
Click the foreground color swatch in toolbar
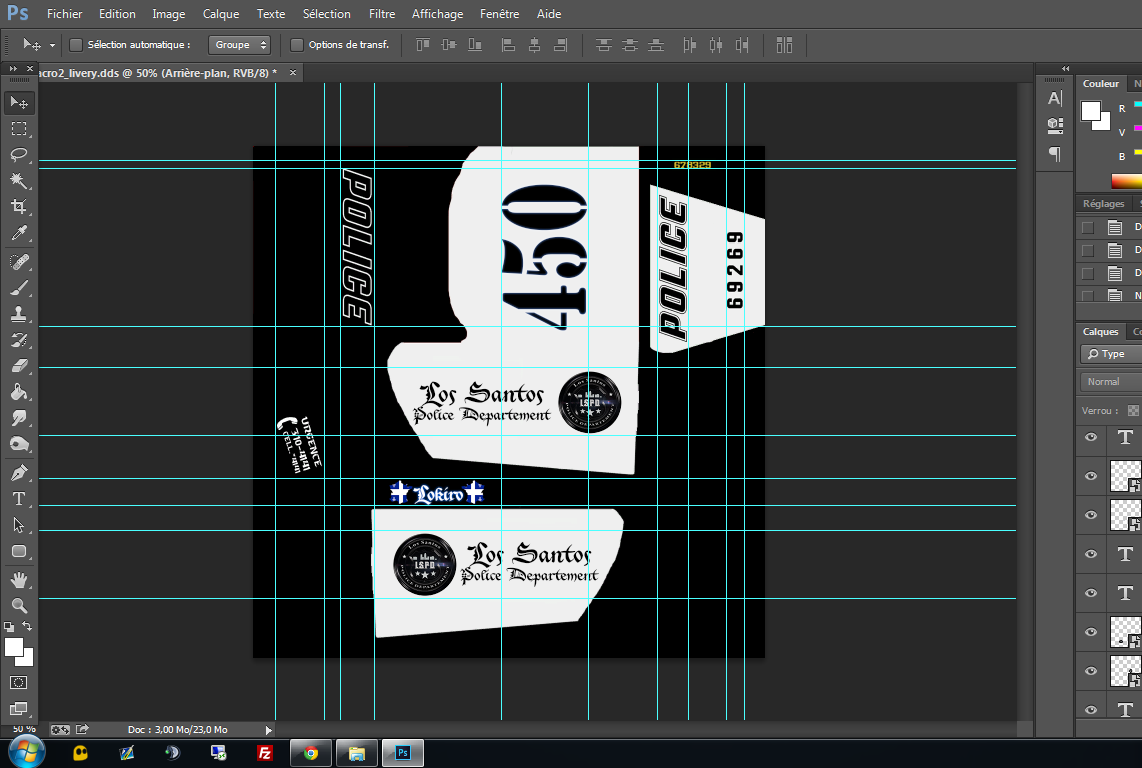click(x=14, y=647)
